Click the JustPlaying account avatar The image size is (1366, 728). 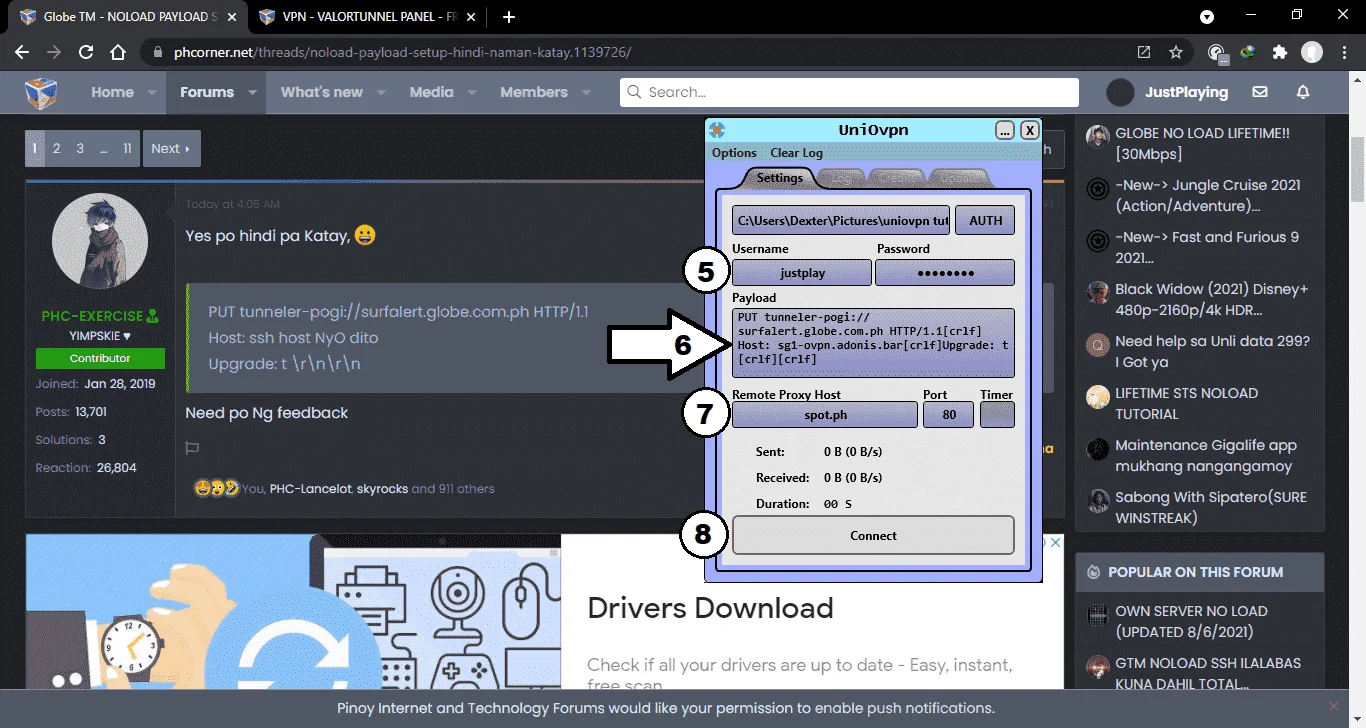pyautogui.click(x=1121, y=92)
